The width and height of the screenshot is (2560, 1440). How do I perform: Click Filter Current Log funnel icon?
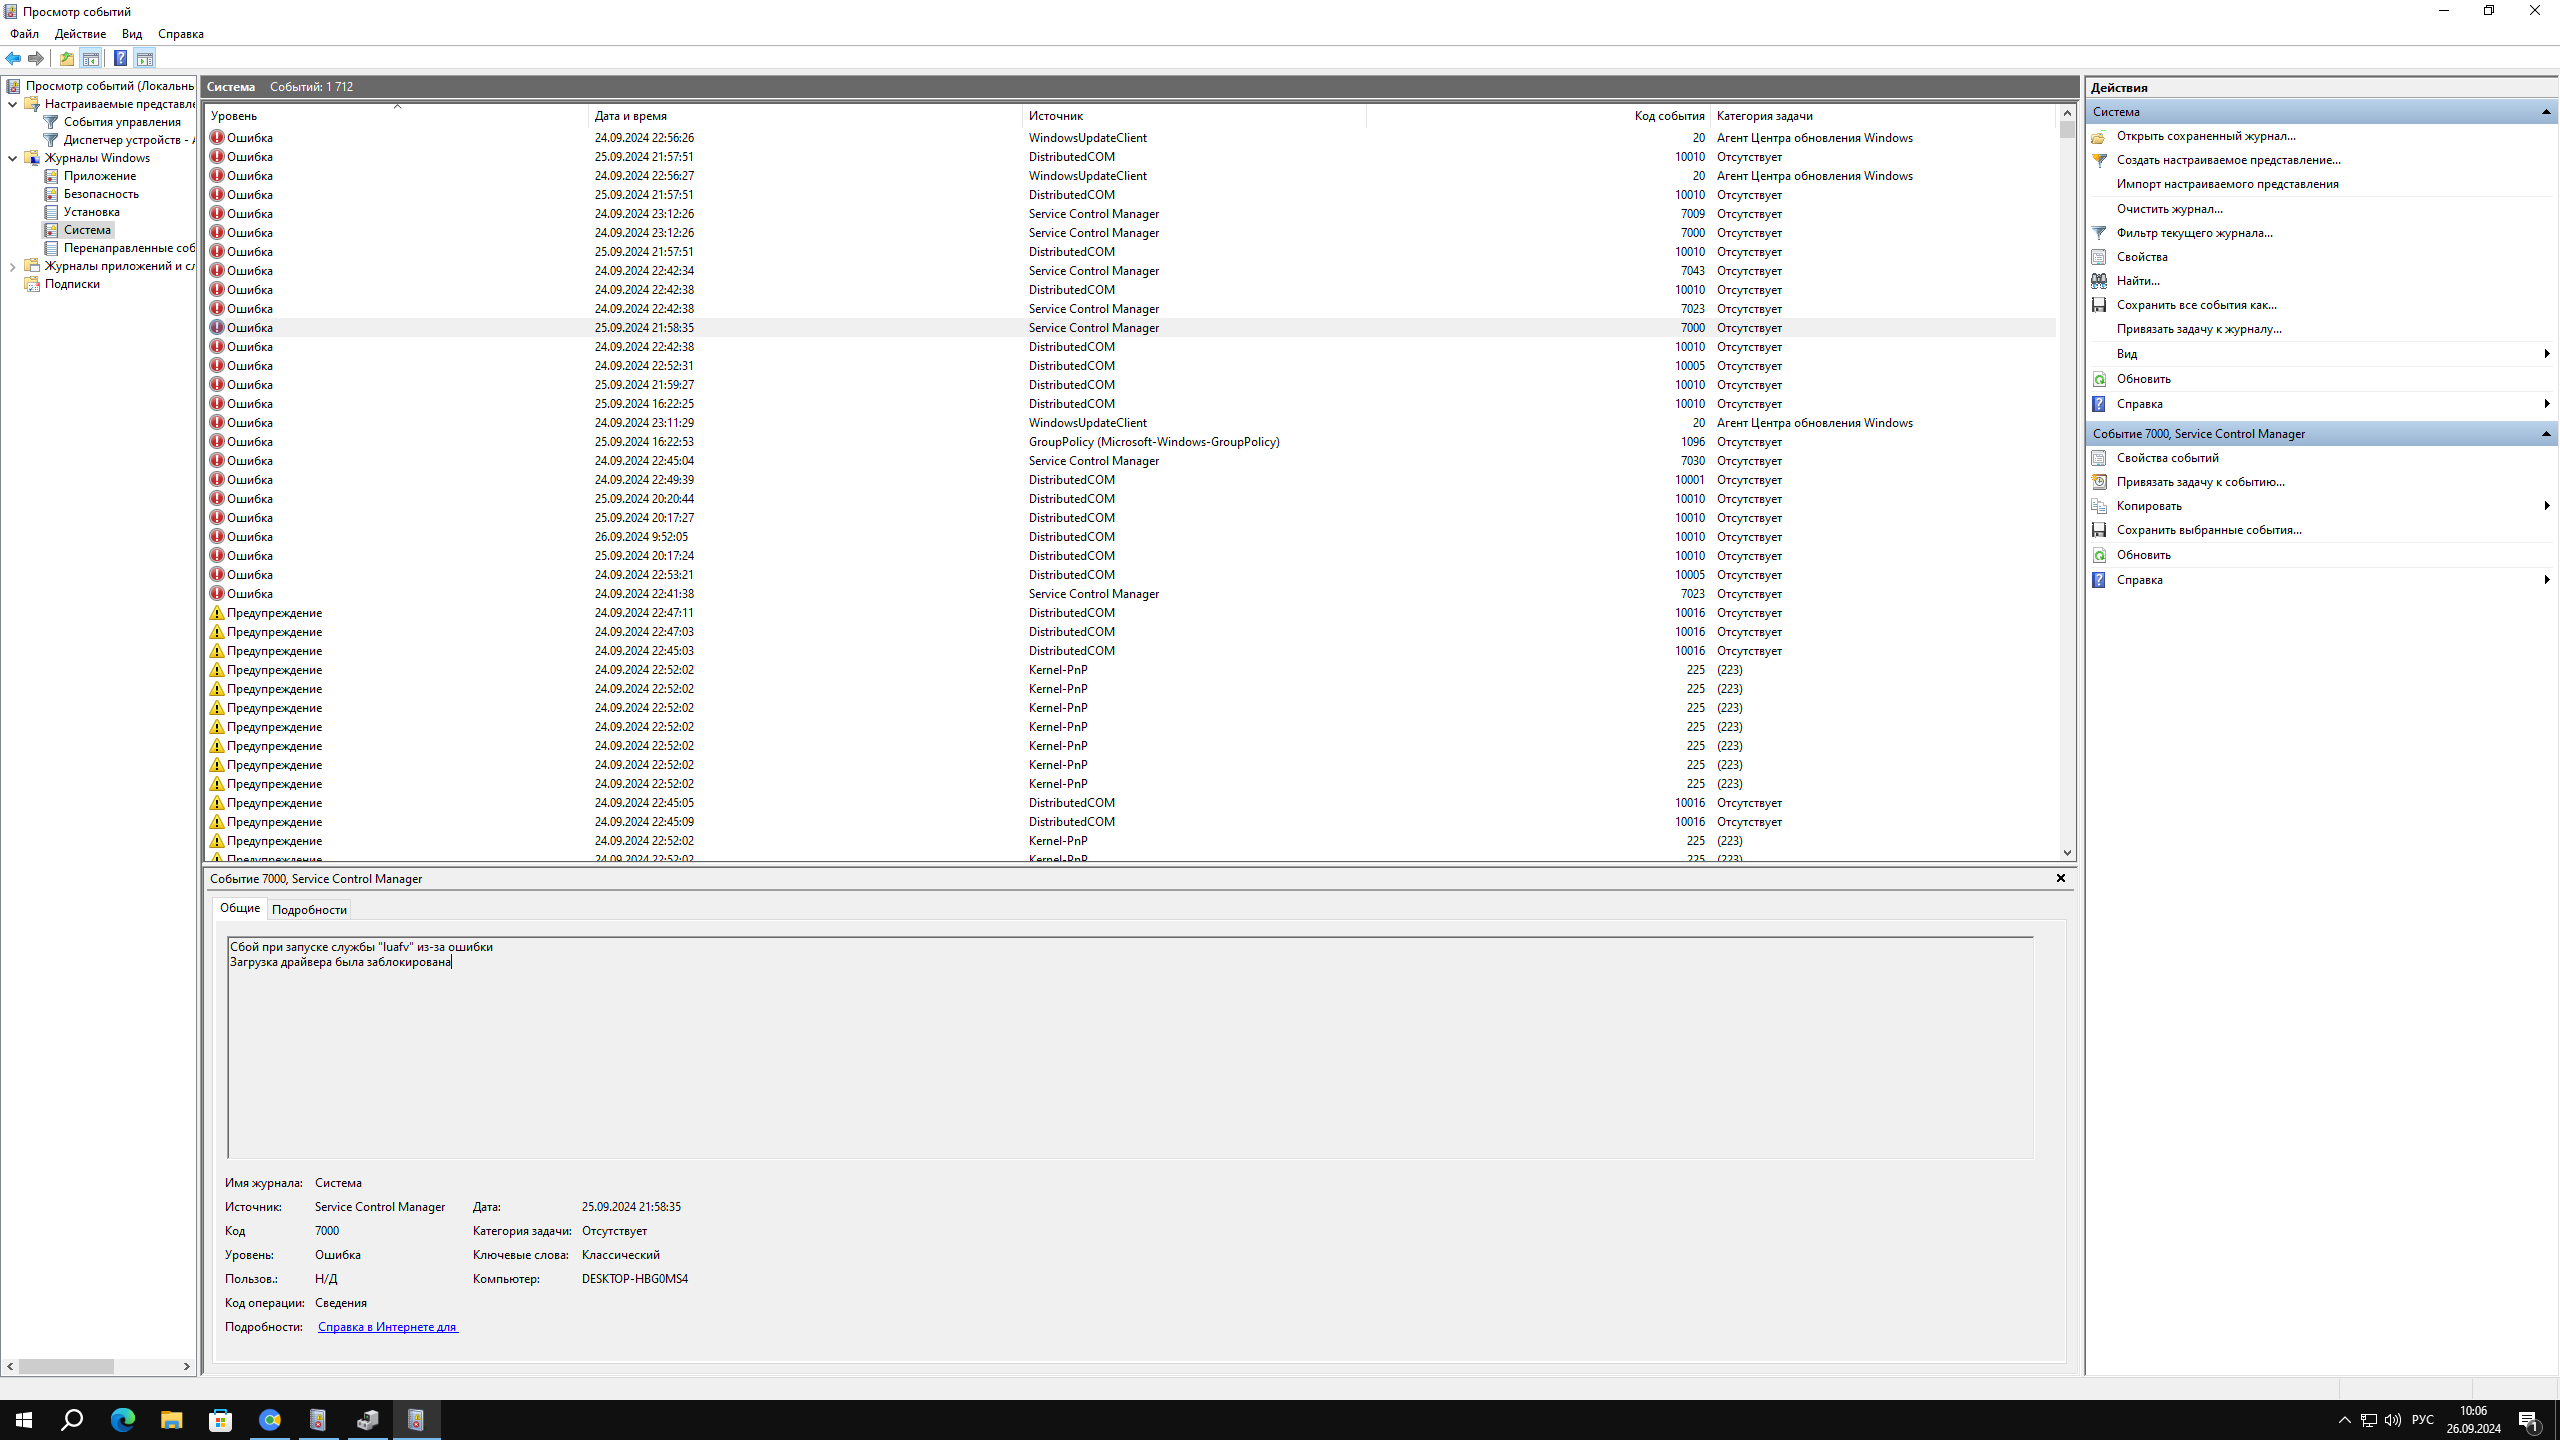(2099, 233)
